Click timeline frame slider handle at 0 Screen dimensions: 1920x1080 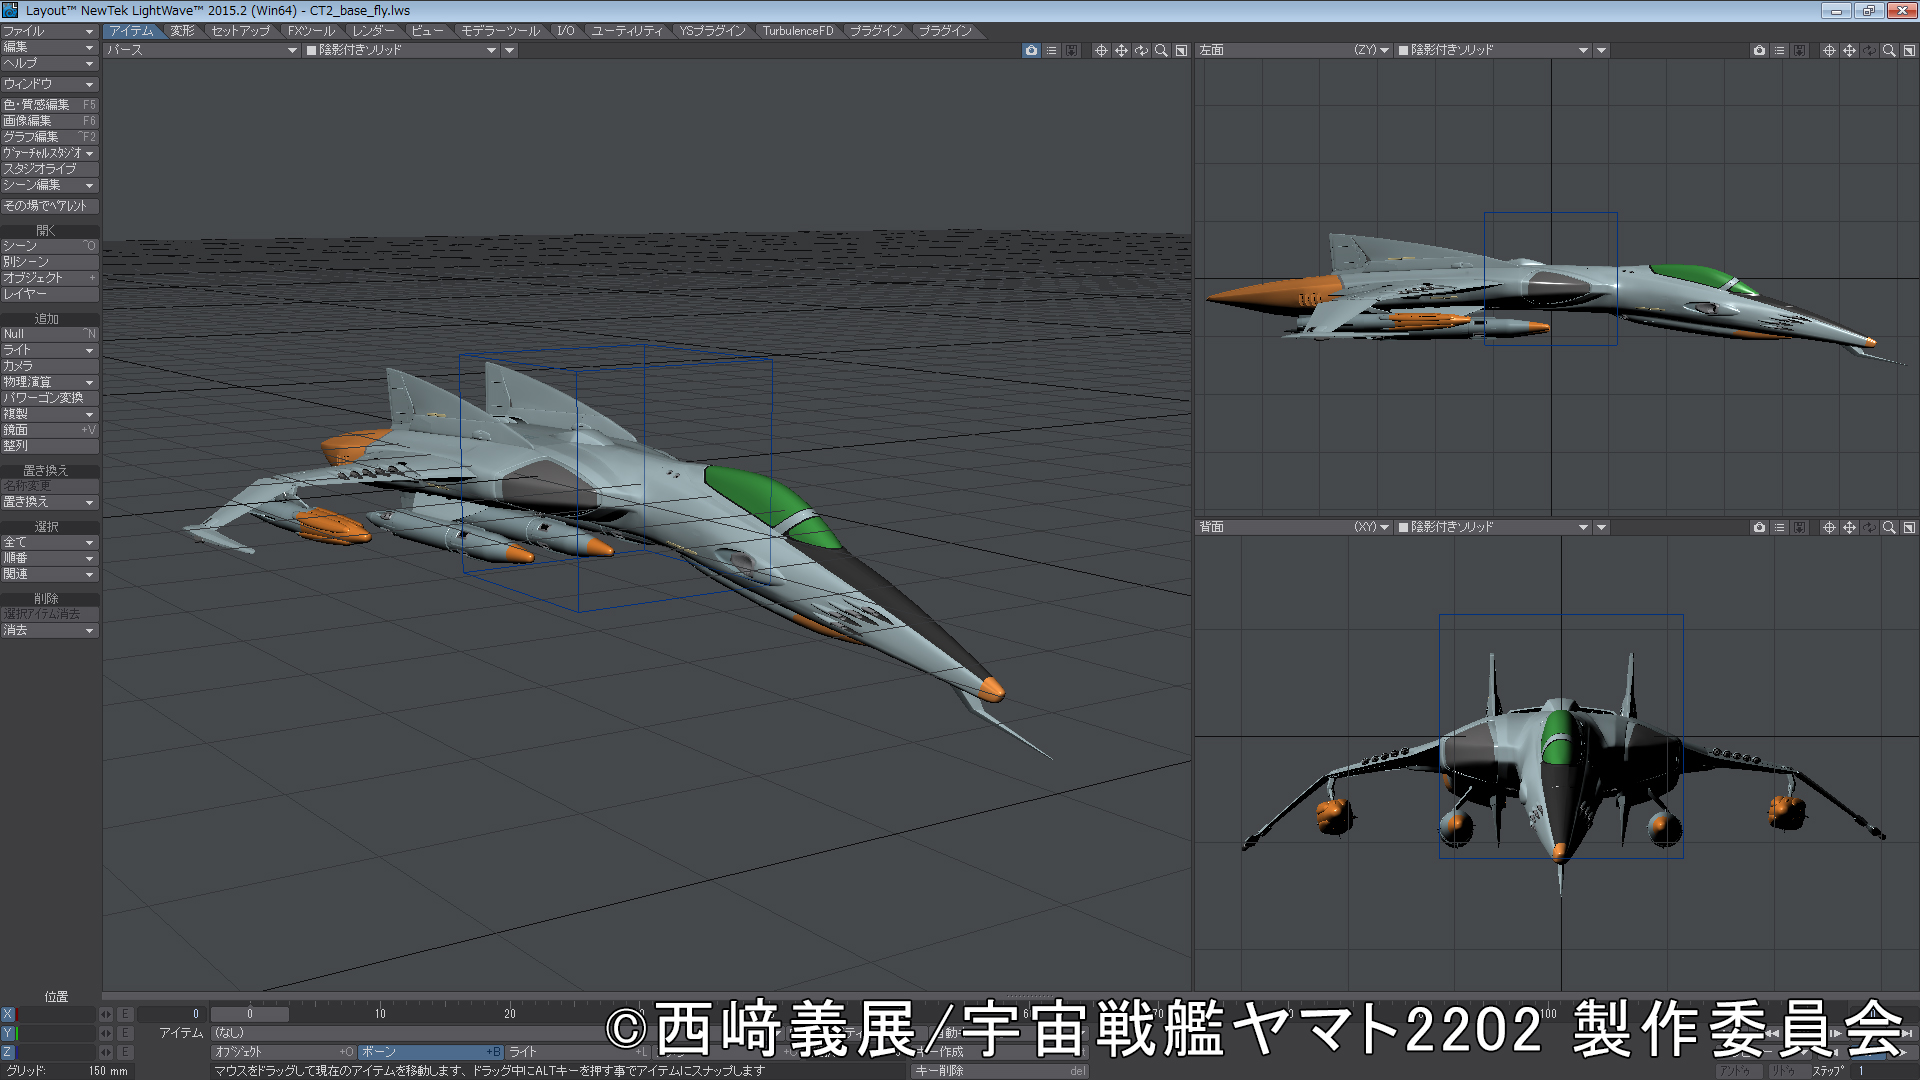point(250,1014)
